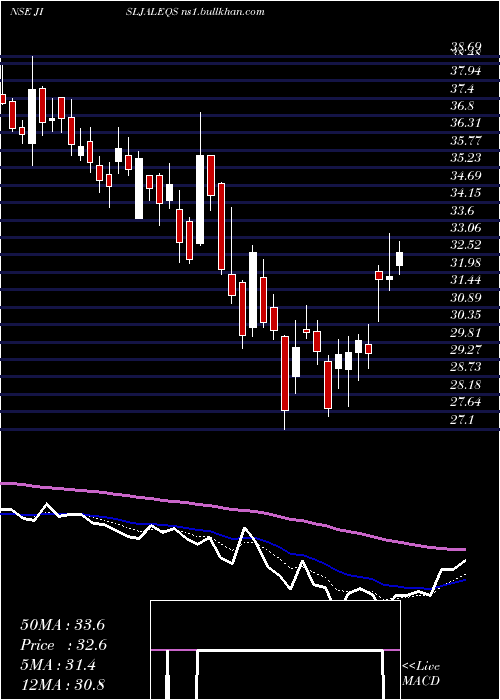Click the 35.23 price axis label
500x700 pixels.
pyautogui.click(x=465, y=158)
